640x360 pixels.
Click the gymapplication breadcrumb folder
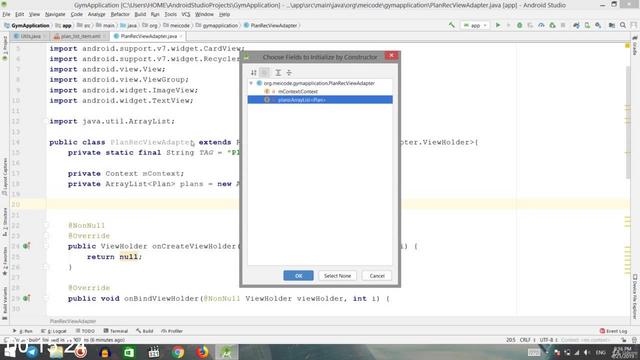[217, 25]
